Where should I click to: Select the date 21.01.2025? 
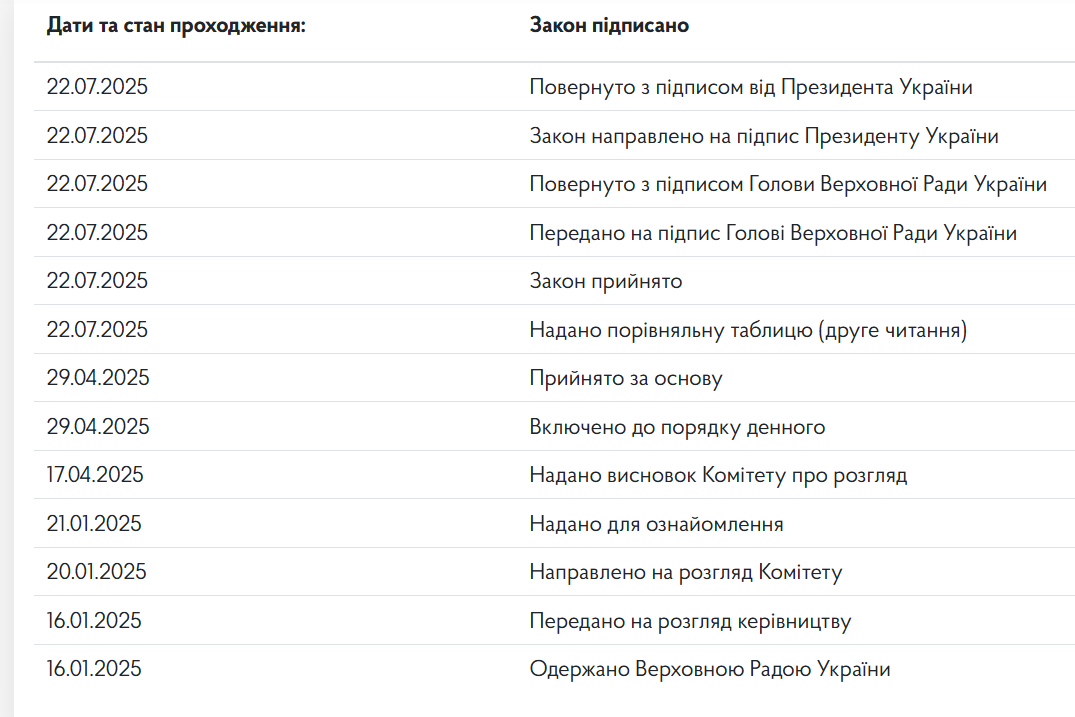(x=94, y=524)
